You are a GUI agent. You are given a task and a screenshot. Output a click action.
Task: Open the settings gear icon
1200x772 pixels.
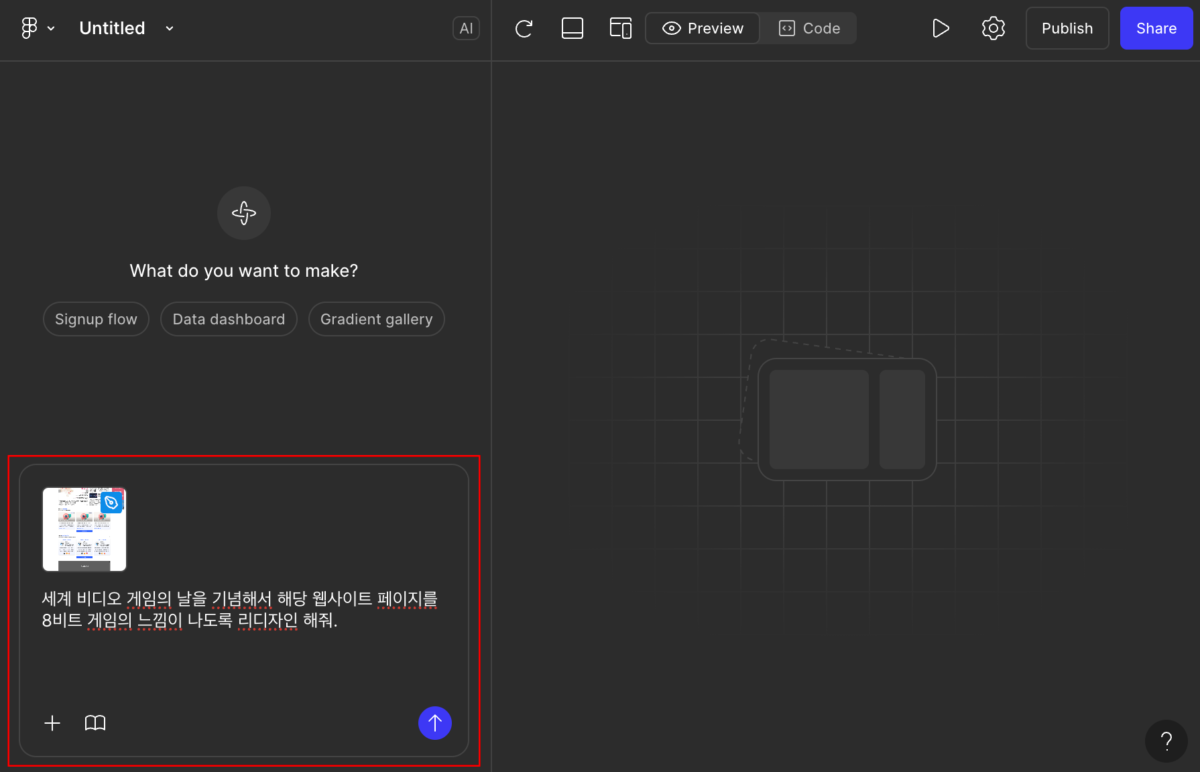[x=993, y=28]
